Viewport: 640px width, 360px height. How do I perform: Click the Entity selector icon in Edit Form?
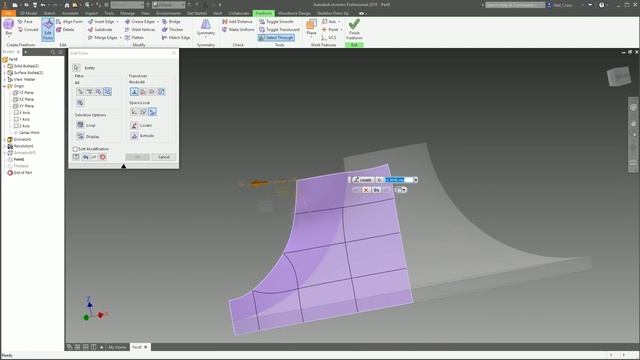pos(76,68)
